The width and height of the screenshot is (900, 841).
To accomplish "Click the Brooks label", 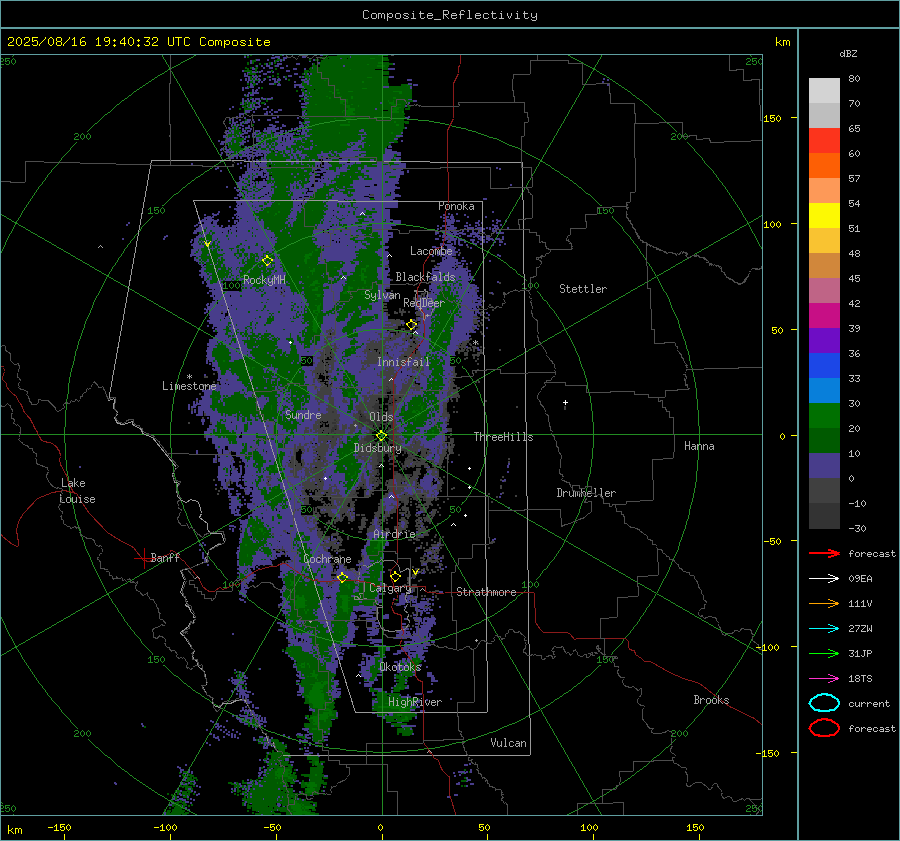I will (x=711, y=700).
